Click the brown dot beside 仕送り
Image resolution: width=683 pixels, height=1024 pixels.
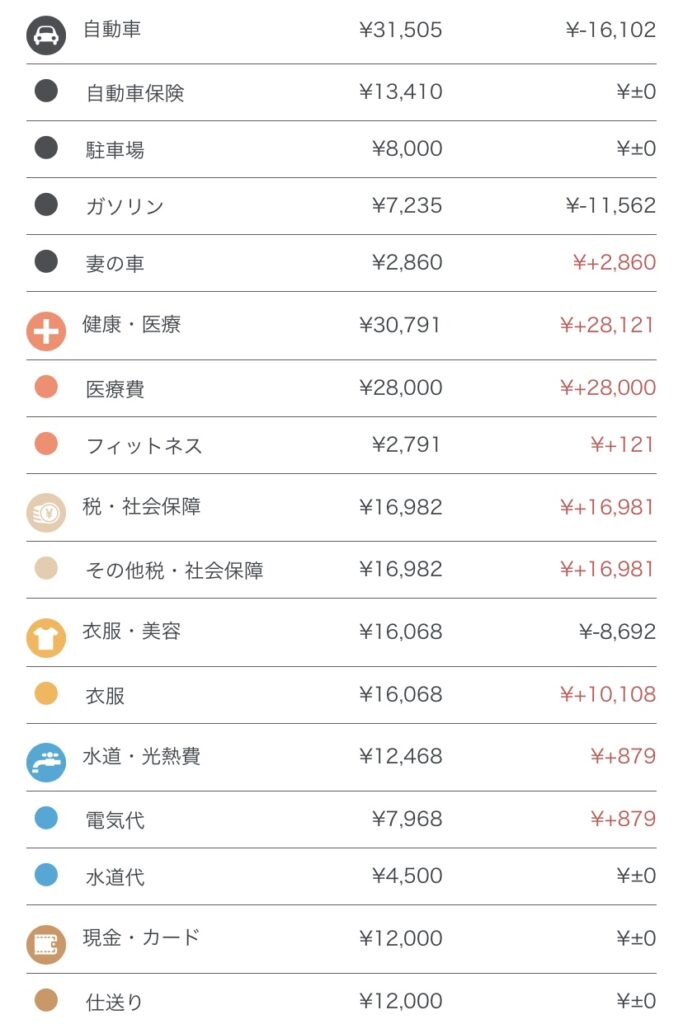pyautogui.click(x=46, y=1000)
